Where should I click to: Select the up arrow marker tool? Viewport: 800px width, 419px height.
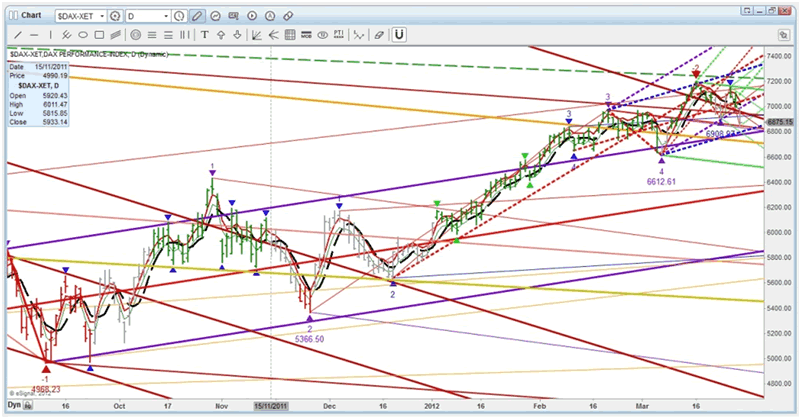221,35
